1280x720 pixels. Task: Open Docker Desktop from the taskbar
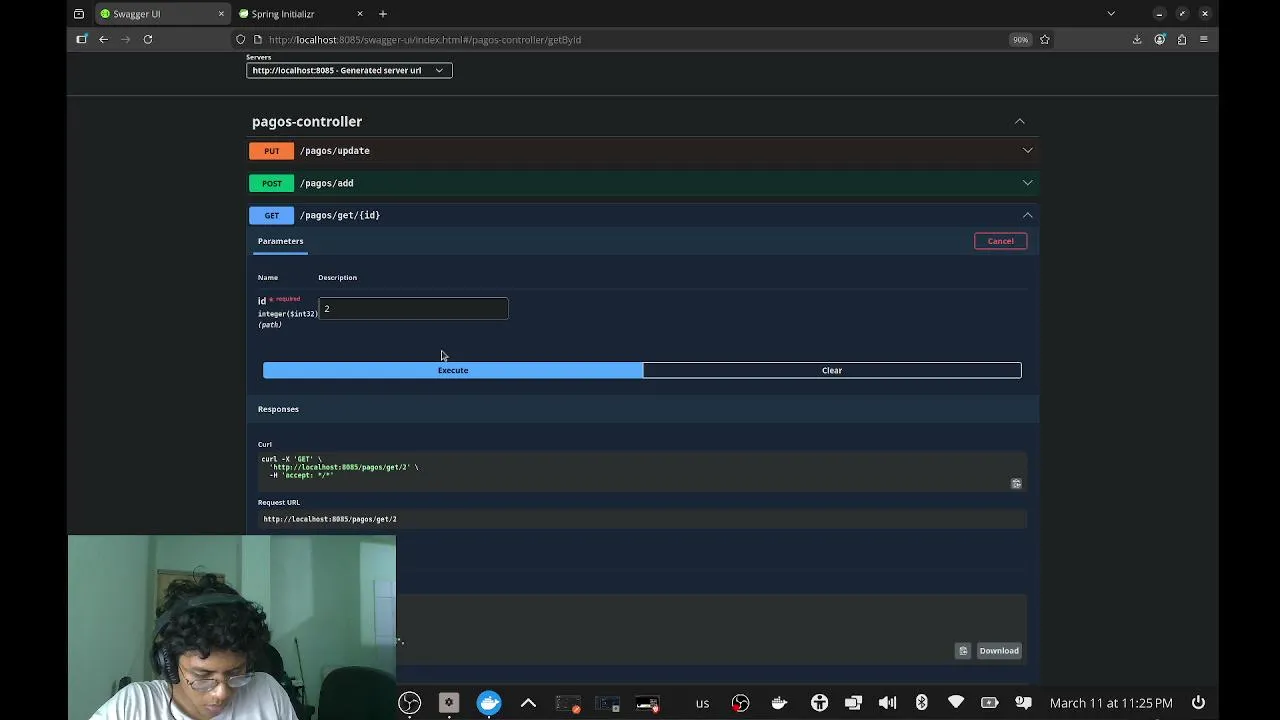489,703
